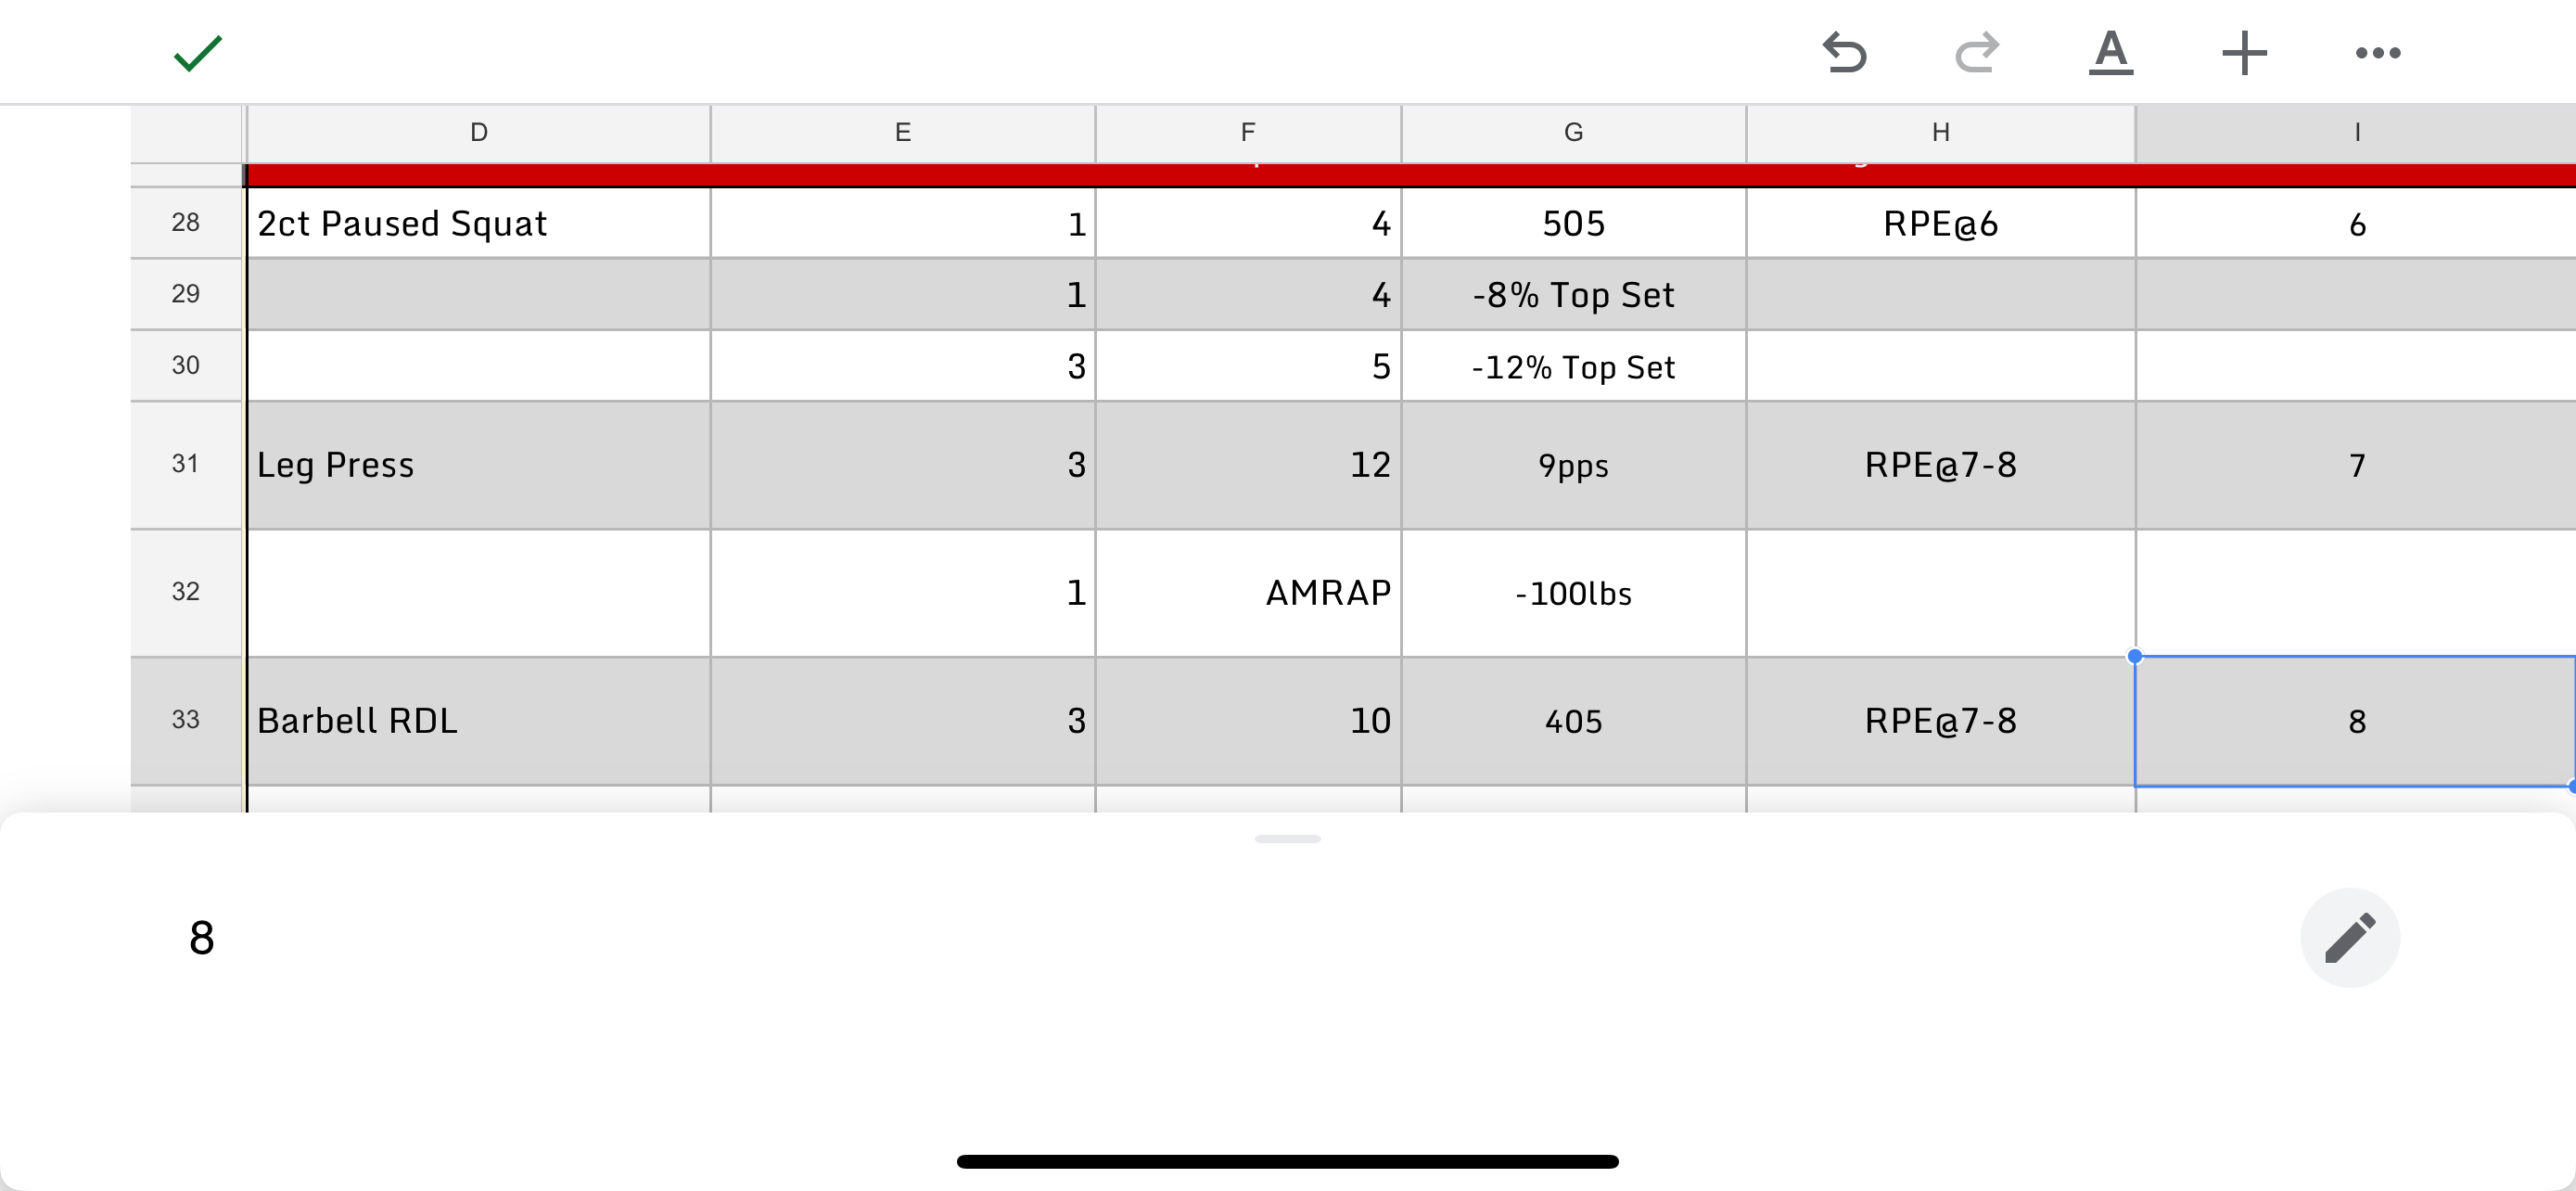Open the more options menu
Screen dimensions: 2576x1191
click(2378, 53)
